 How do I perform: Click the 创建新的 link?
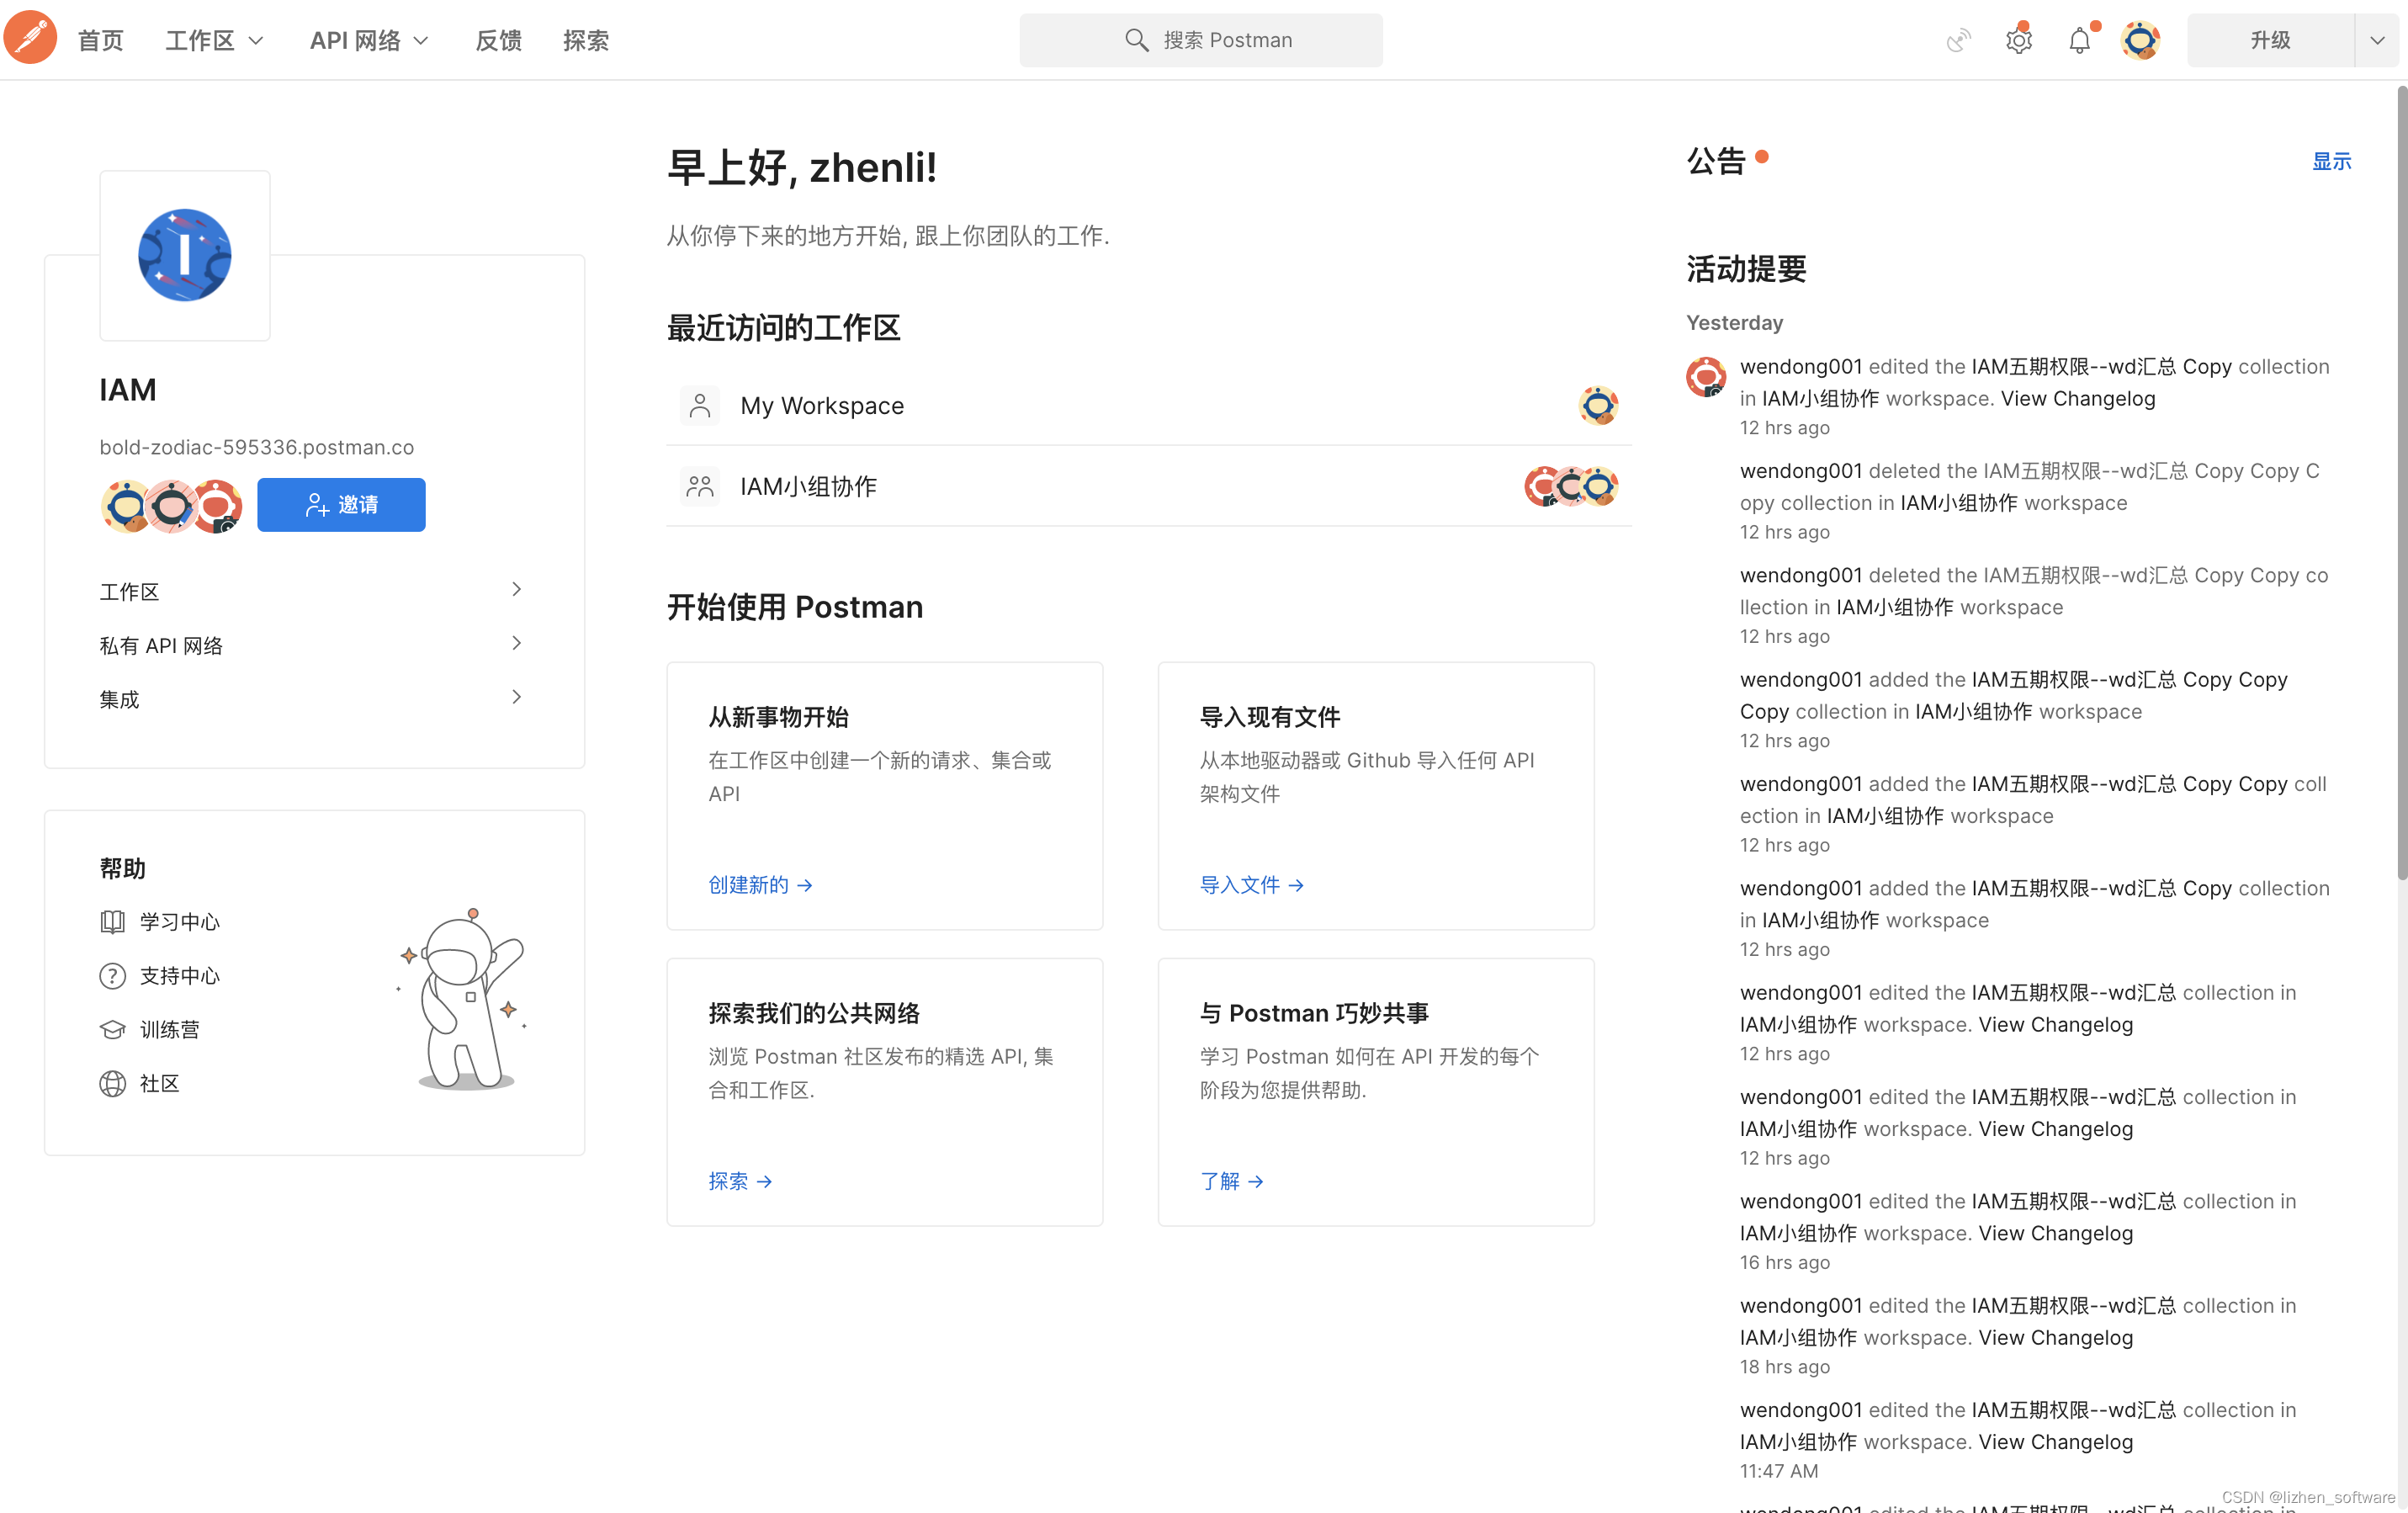[760, 885]
